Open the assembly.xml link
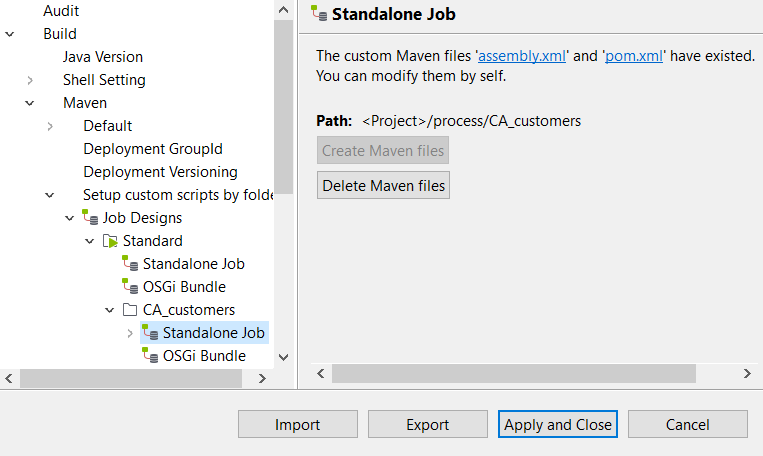 523,56
